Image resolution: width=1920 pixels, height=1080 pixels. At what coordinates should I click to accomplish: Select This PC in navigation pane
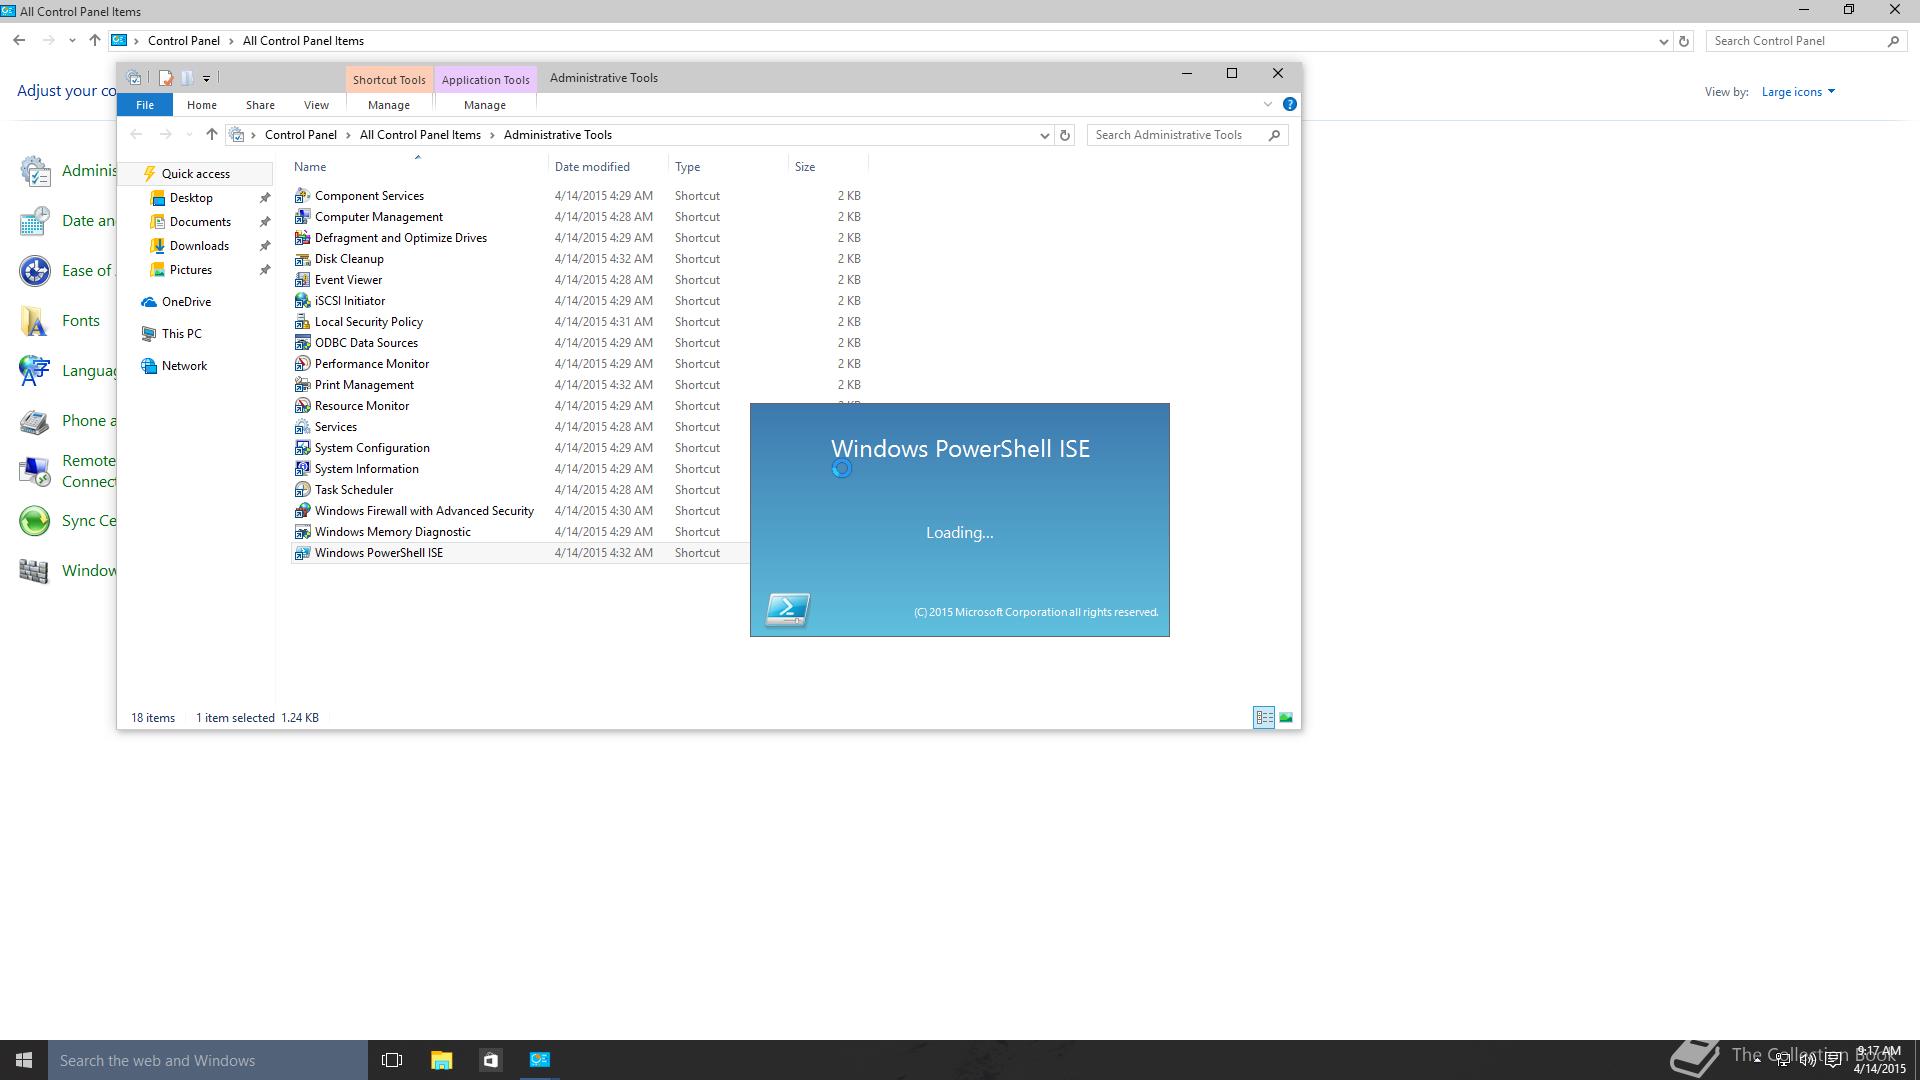pyautogui.click(x=181, y=334)
